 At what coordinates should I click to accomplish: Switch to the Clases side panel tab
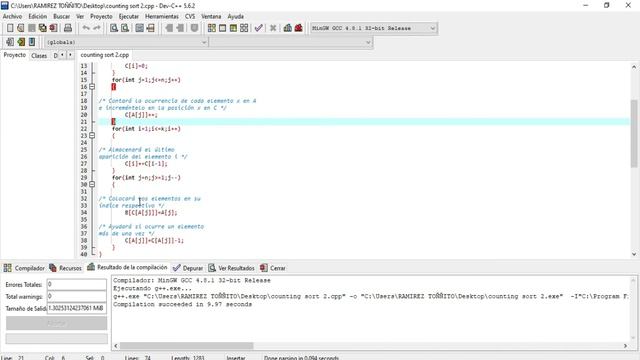[39, 56]
